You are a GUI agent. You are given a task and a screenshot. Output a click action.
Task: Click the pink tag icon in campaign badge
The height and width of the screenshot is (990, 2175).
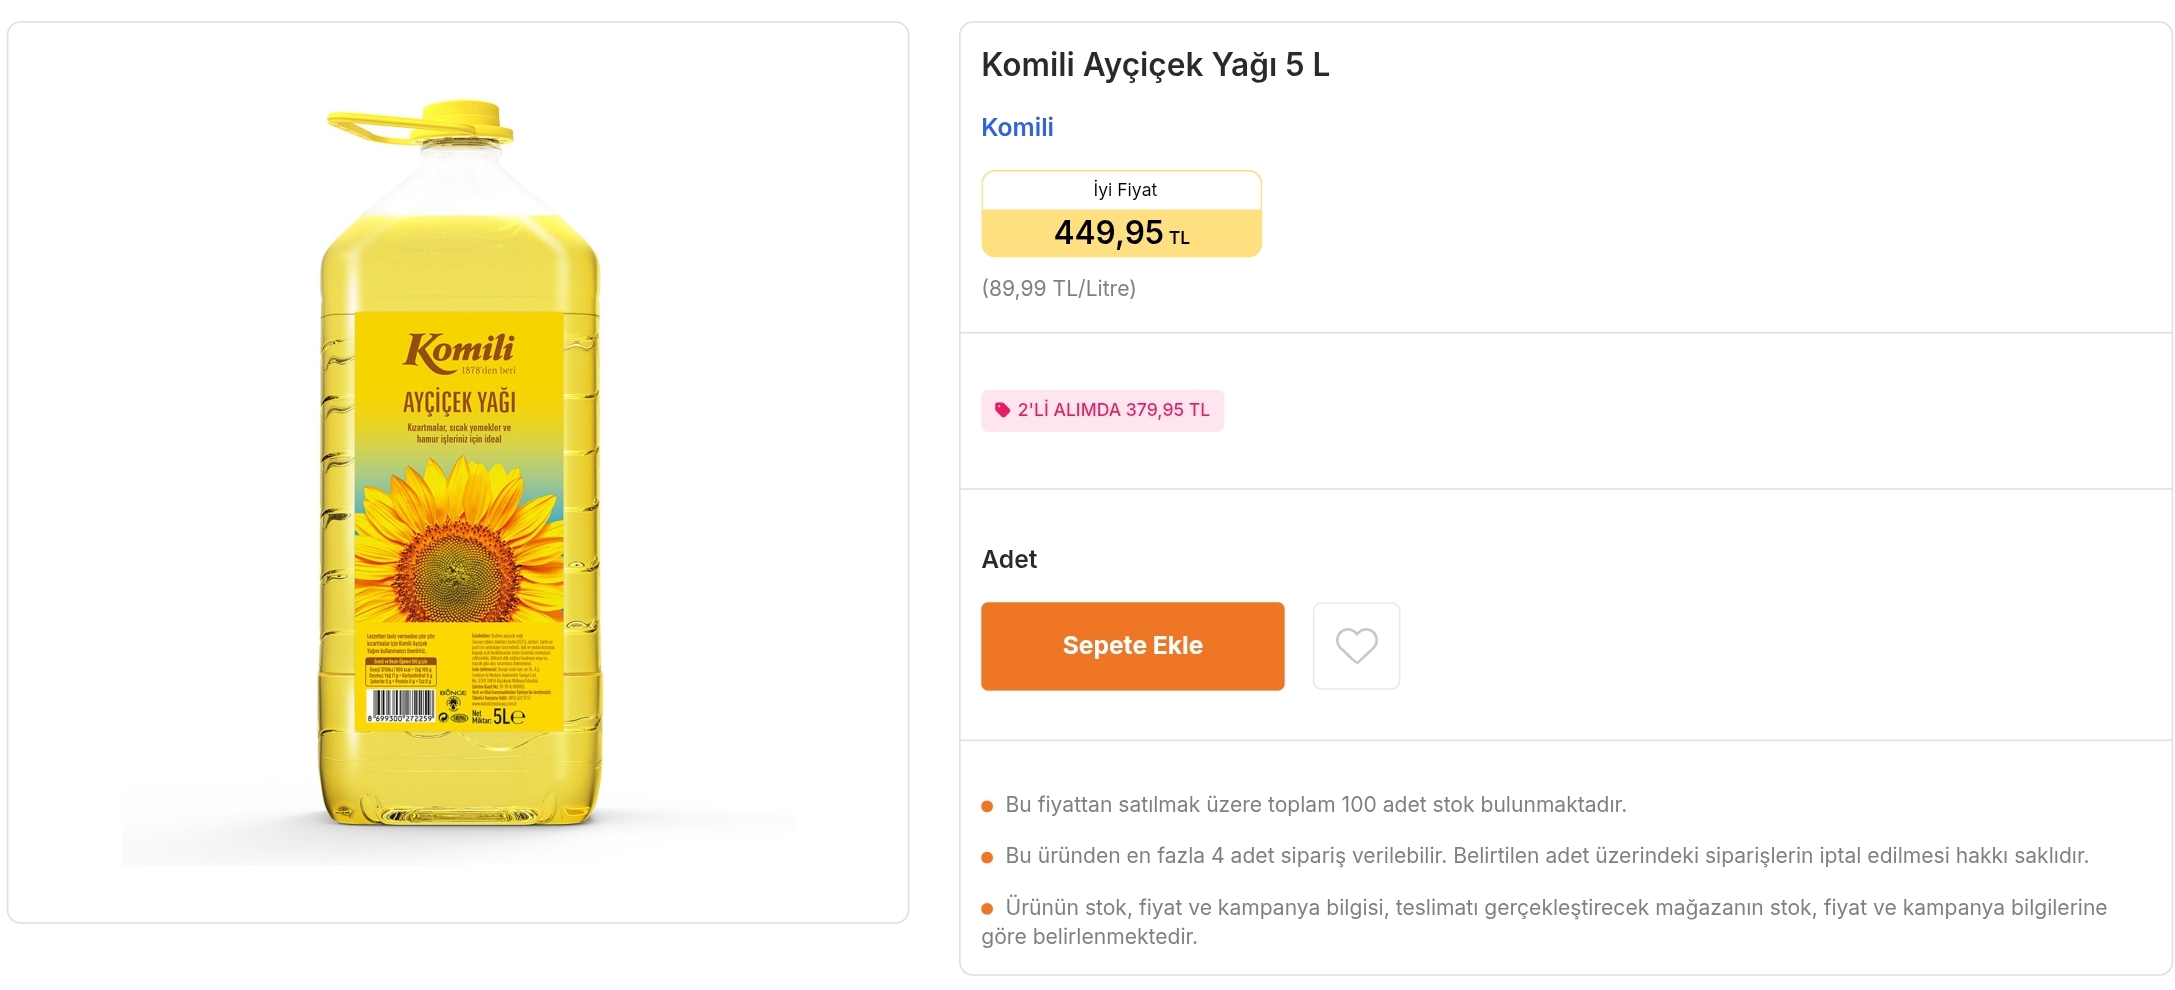(1002, 410)
